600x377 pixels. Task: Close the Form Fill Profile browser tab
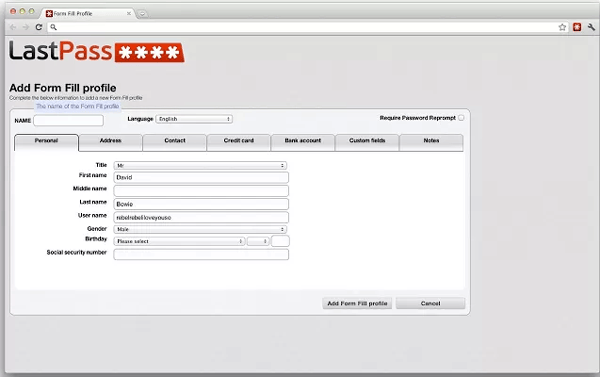coord(129,13)
